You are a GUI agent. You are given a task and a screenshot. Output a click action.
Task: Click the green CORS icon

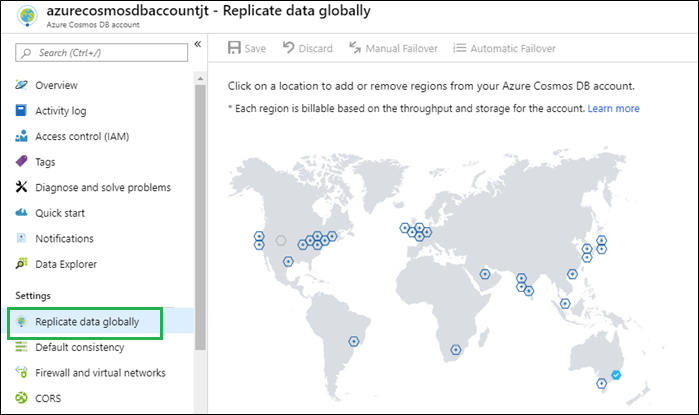[x=21, y=397]
